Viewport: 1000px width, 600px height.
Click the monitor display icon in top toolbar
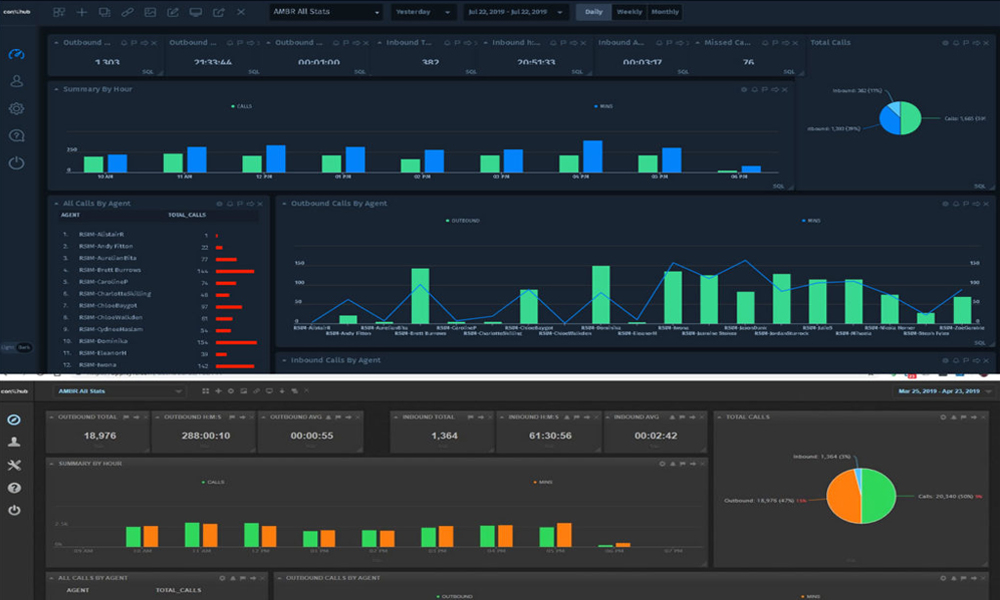pos(196,12)
